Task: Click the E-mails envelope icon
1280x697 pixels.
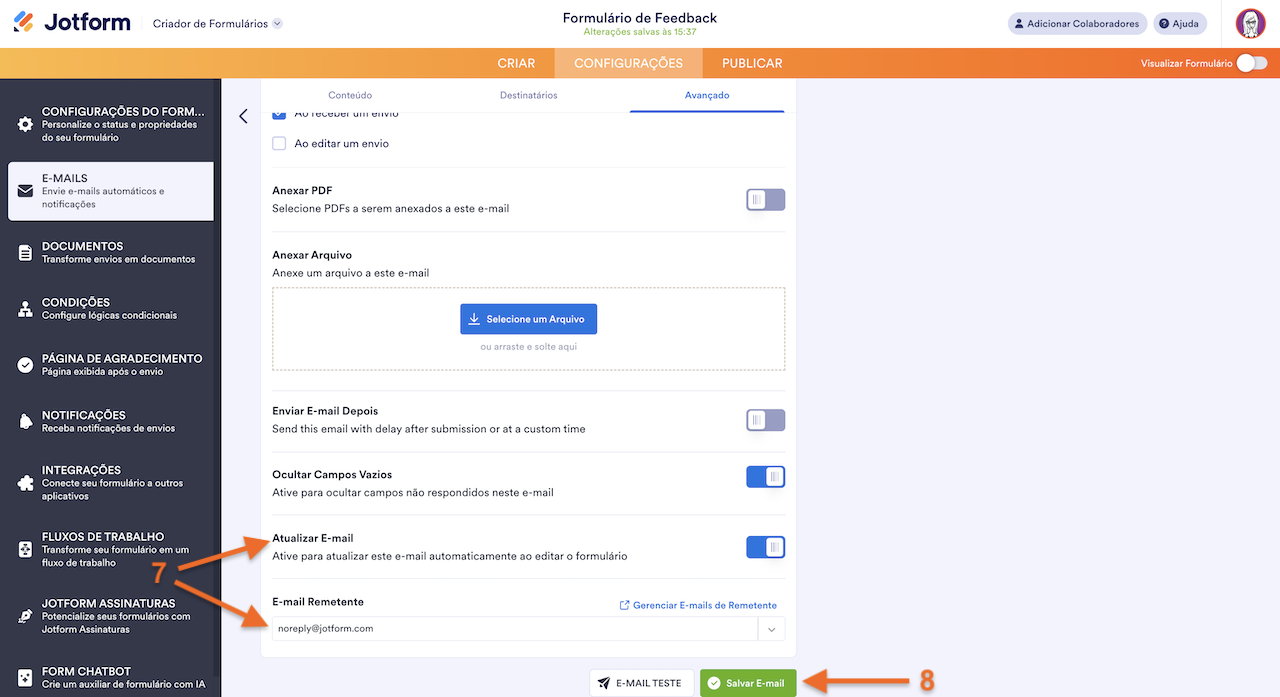Action: [x=25, y=191]
